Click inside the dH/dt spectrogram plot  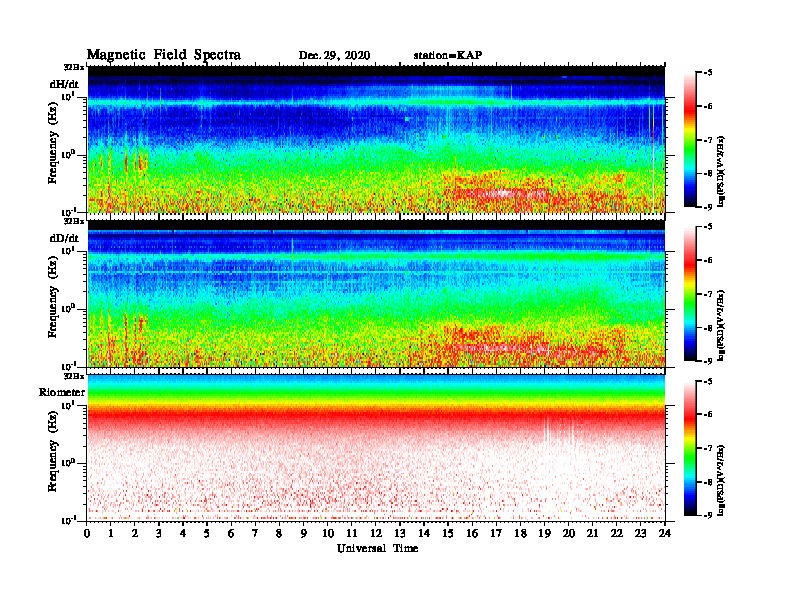click(x=376, y=139)
